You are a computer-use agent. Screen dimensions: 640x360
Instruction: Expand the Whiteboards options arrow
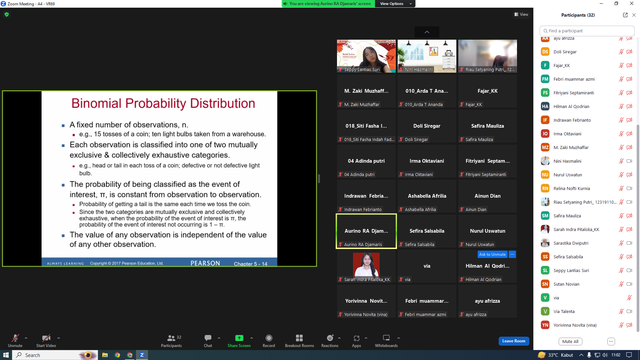398,338
